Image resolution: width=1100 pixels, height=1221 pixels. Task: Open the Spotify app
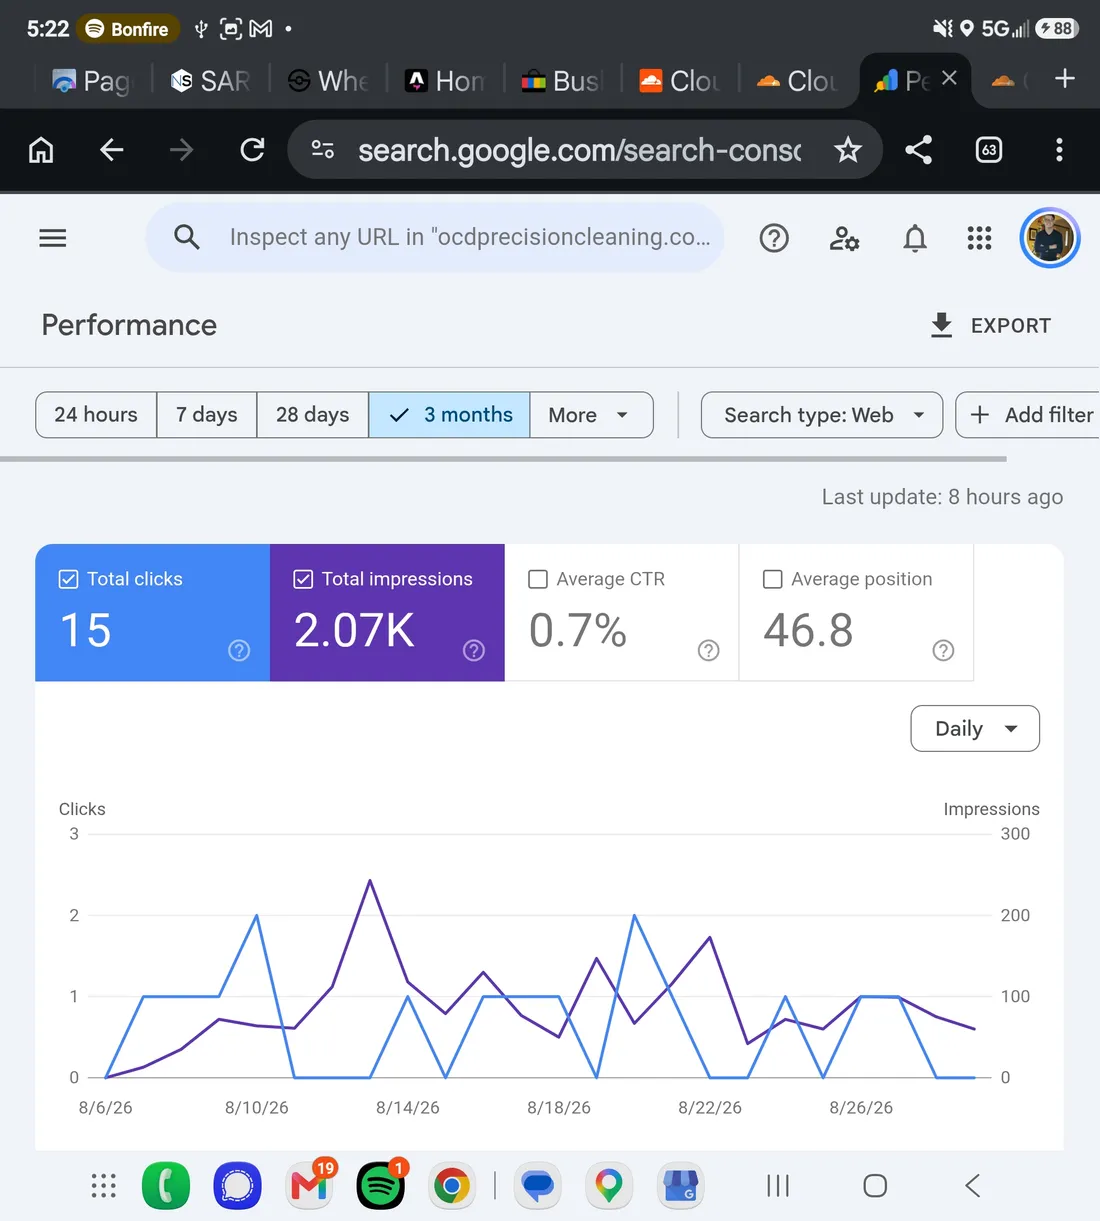point(381,1186)
